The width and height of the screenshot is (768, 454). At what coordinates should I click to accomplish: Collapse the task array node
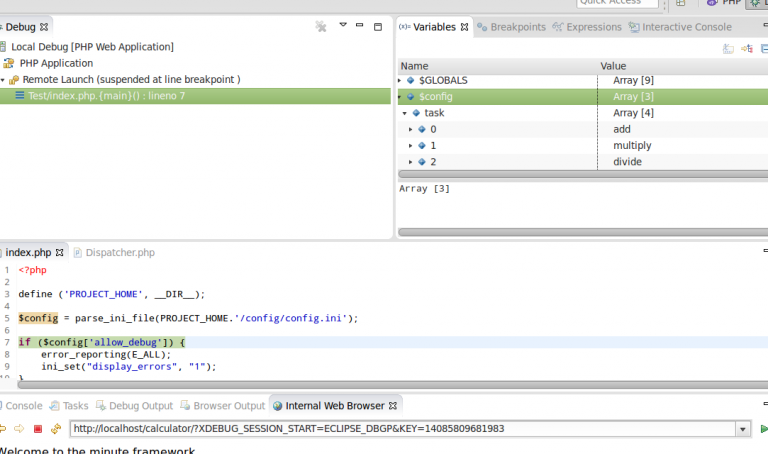pos(405,113)
